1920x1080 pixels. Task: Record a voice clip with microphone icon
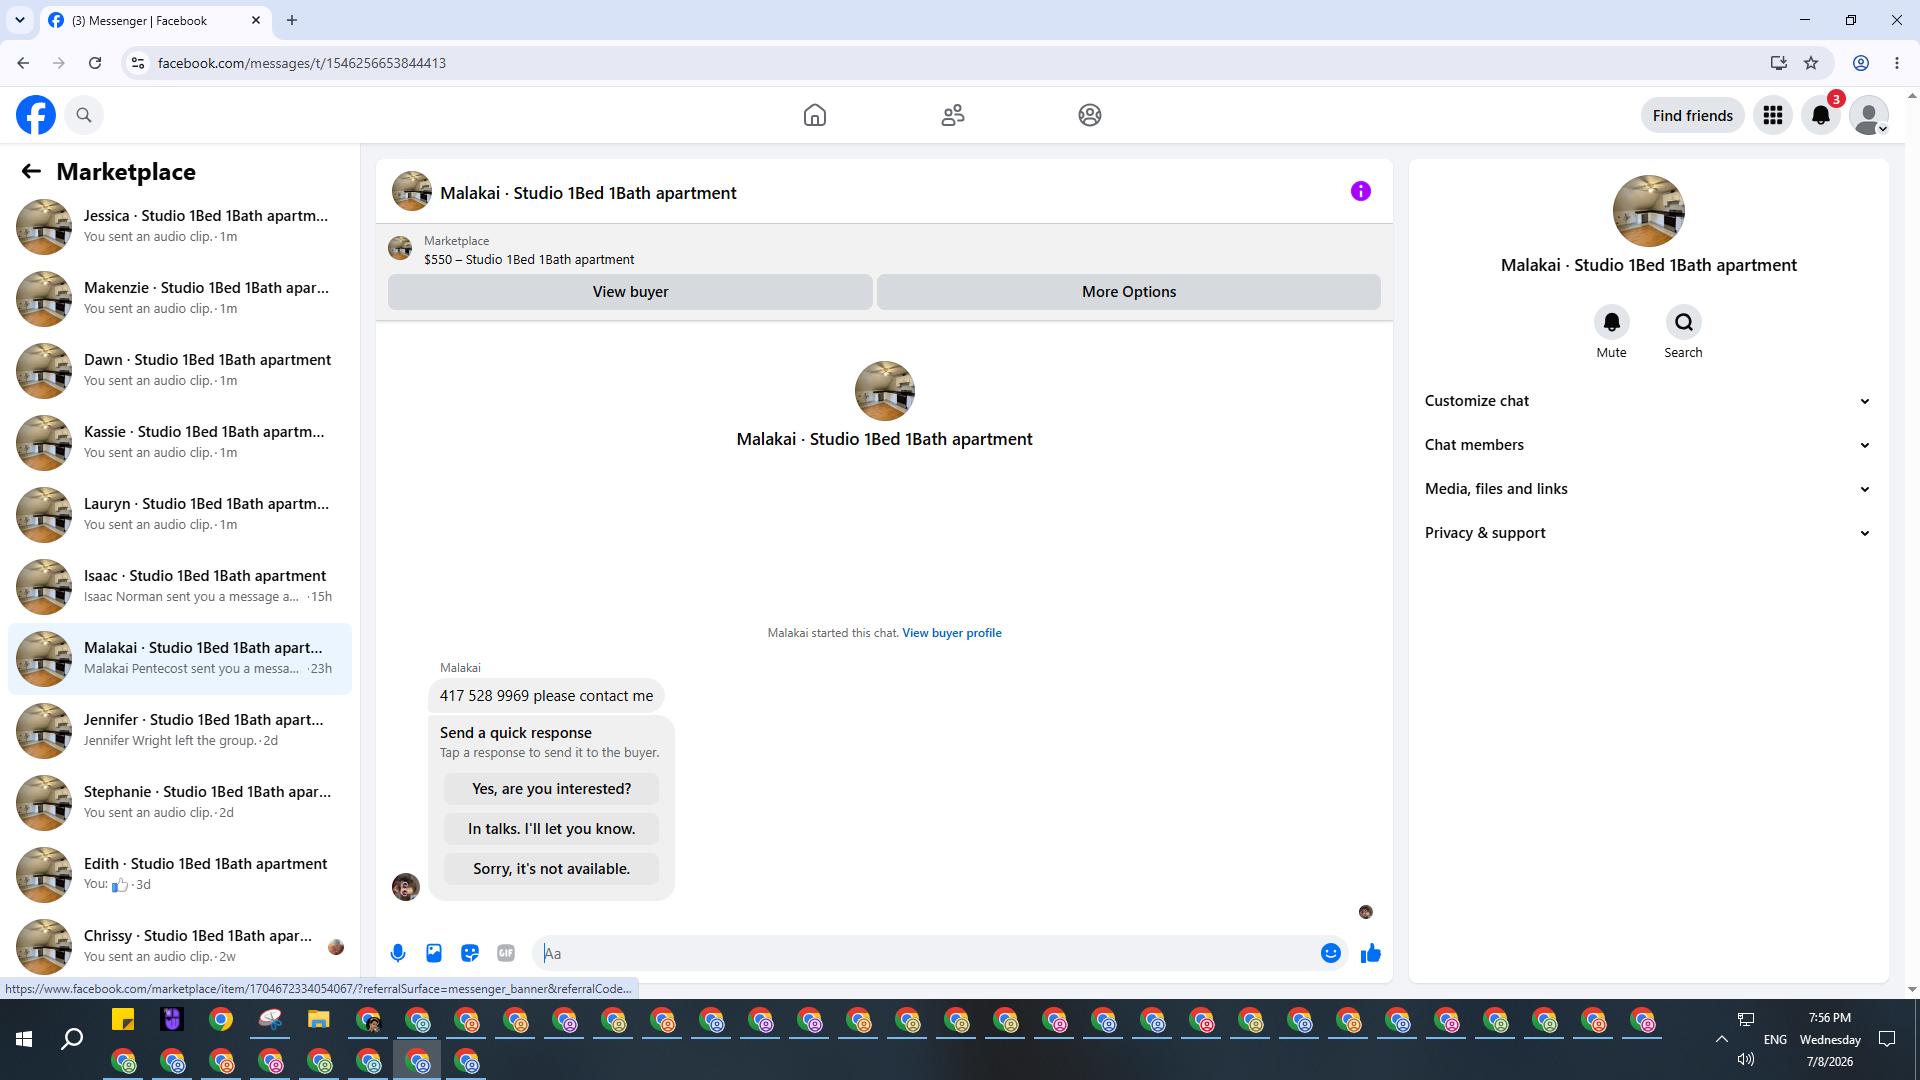(x=398, y=953)
